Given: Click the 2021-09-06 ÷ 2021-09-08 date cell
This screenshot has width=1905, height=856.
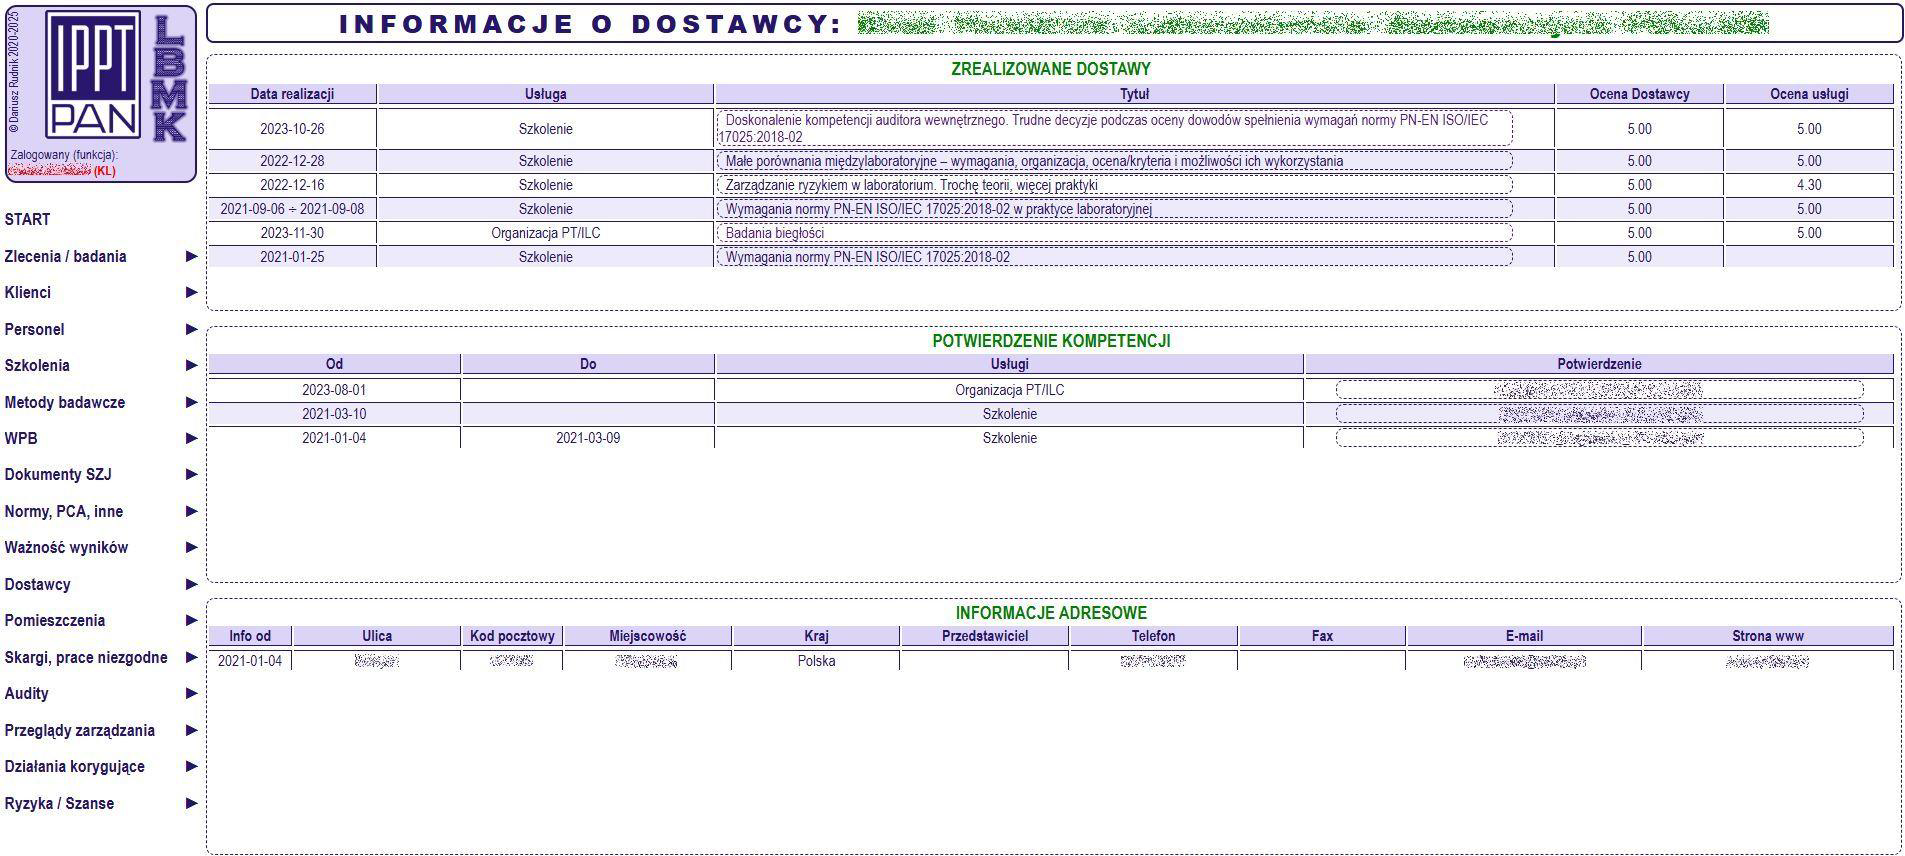Looking at the screenshot, I should (292, 209).
